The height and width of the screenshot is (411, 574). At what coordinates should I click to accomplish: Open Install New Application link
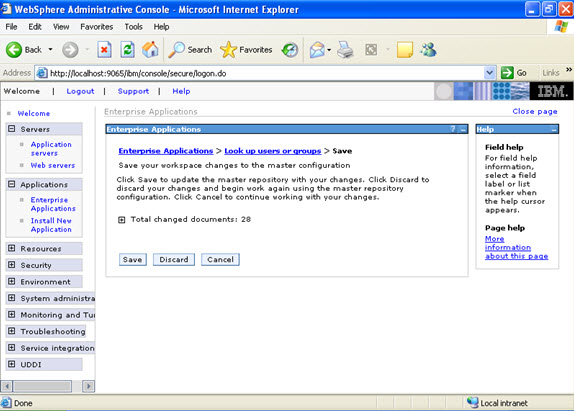pos(51,225)
